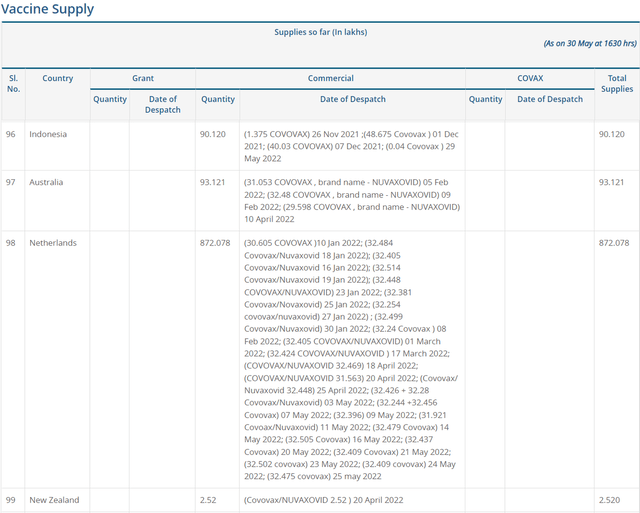
Task: Click the 'As on 30 May' timestamp note
Action: [589, 44]
